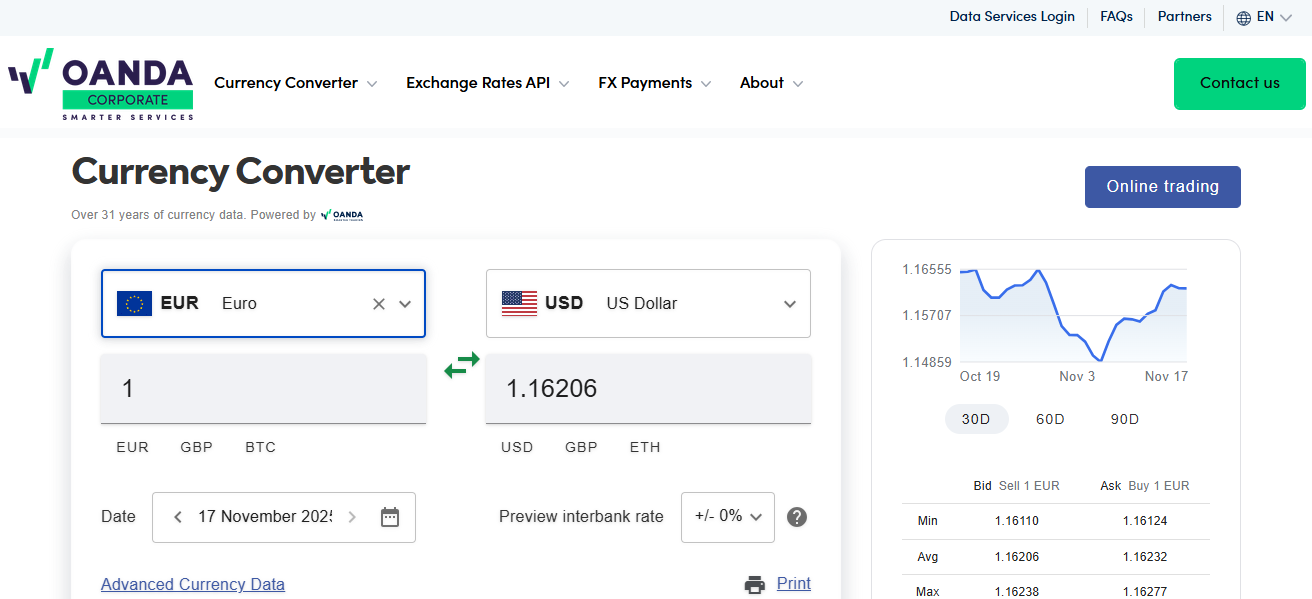Click the Contact us button
The height and width of the screenshot is (599, 1312).
(x=1239, y=83)
